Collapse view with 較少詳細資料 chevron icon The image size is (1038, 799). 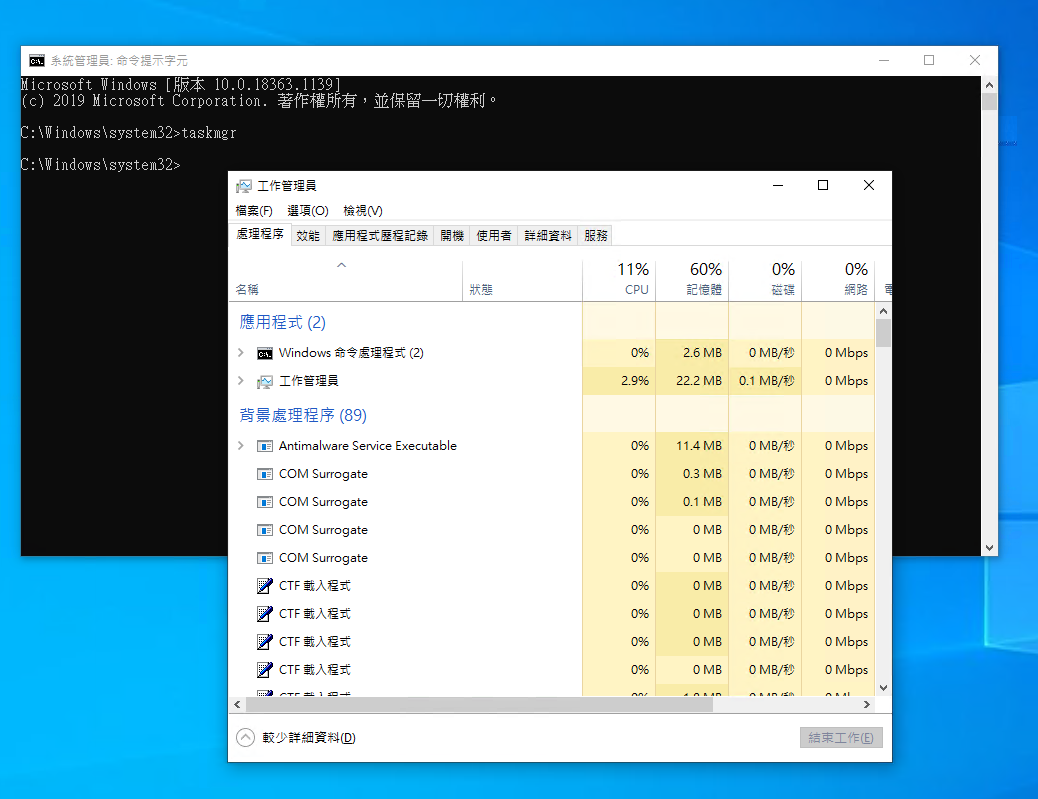tap(245, 737)
